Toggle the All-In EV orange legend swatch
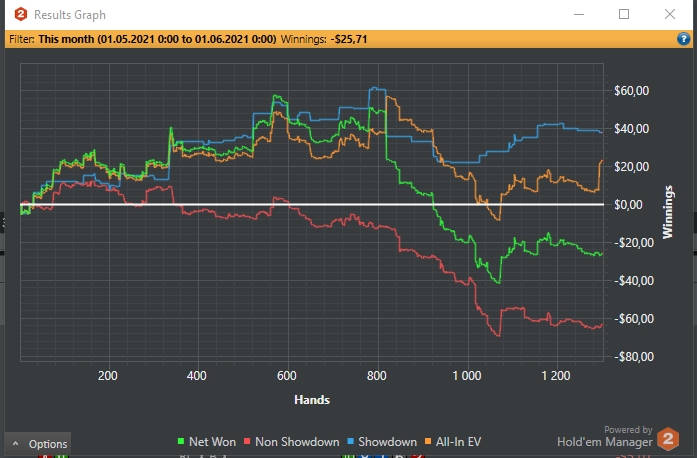 coord(428,442)
